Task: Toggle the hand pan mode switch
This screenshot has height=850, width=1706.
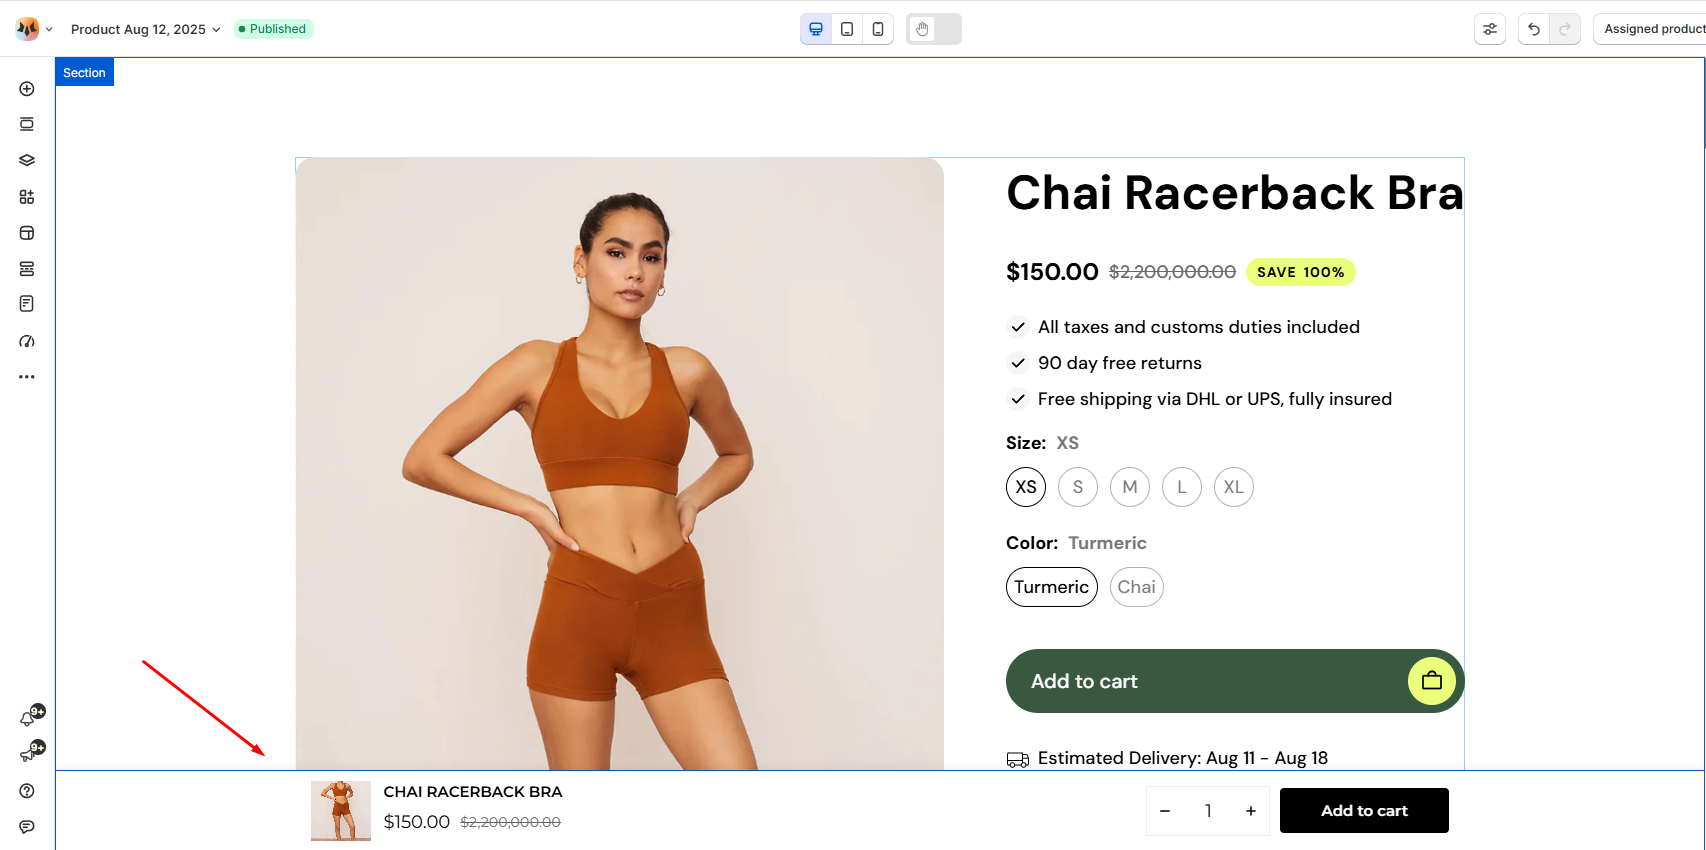Action: point(933,29)
